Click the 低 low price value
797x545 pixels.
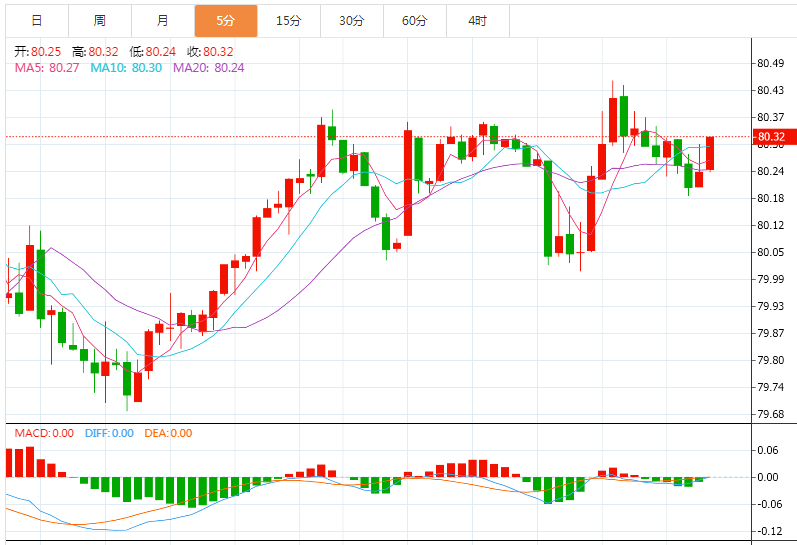coord(160,52)
